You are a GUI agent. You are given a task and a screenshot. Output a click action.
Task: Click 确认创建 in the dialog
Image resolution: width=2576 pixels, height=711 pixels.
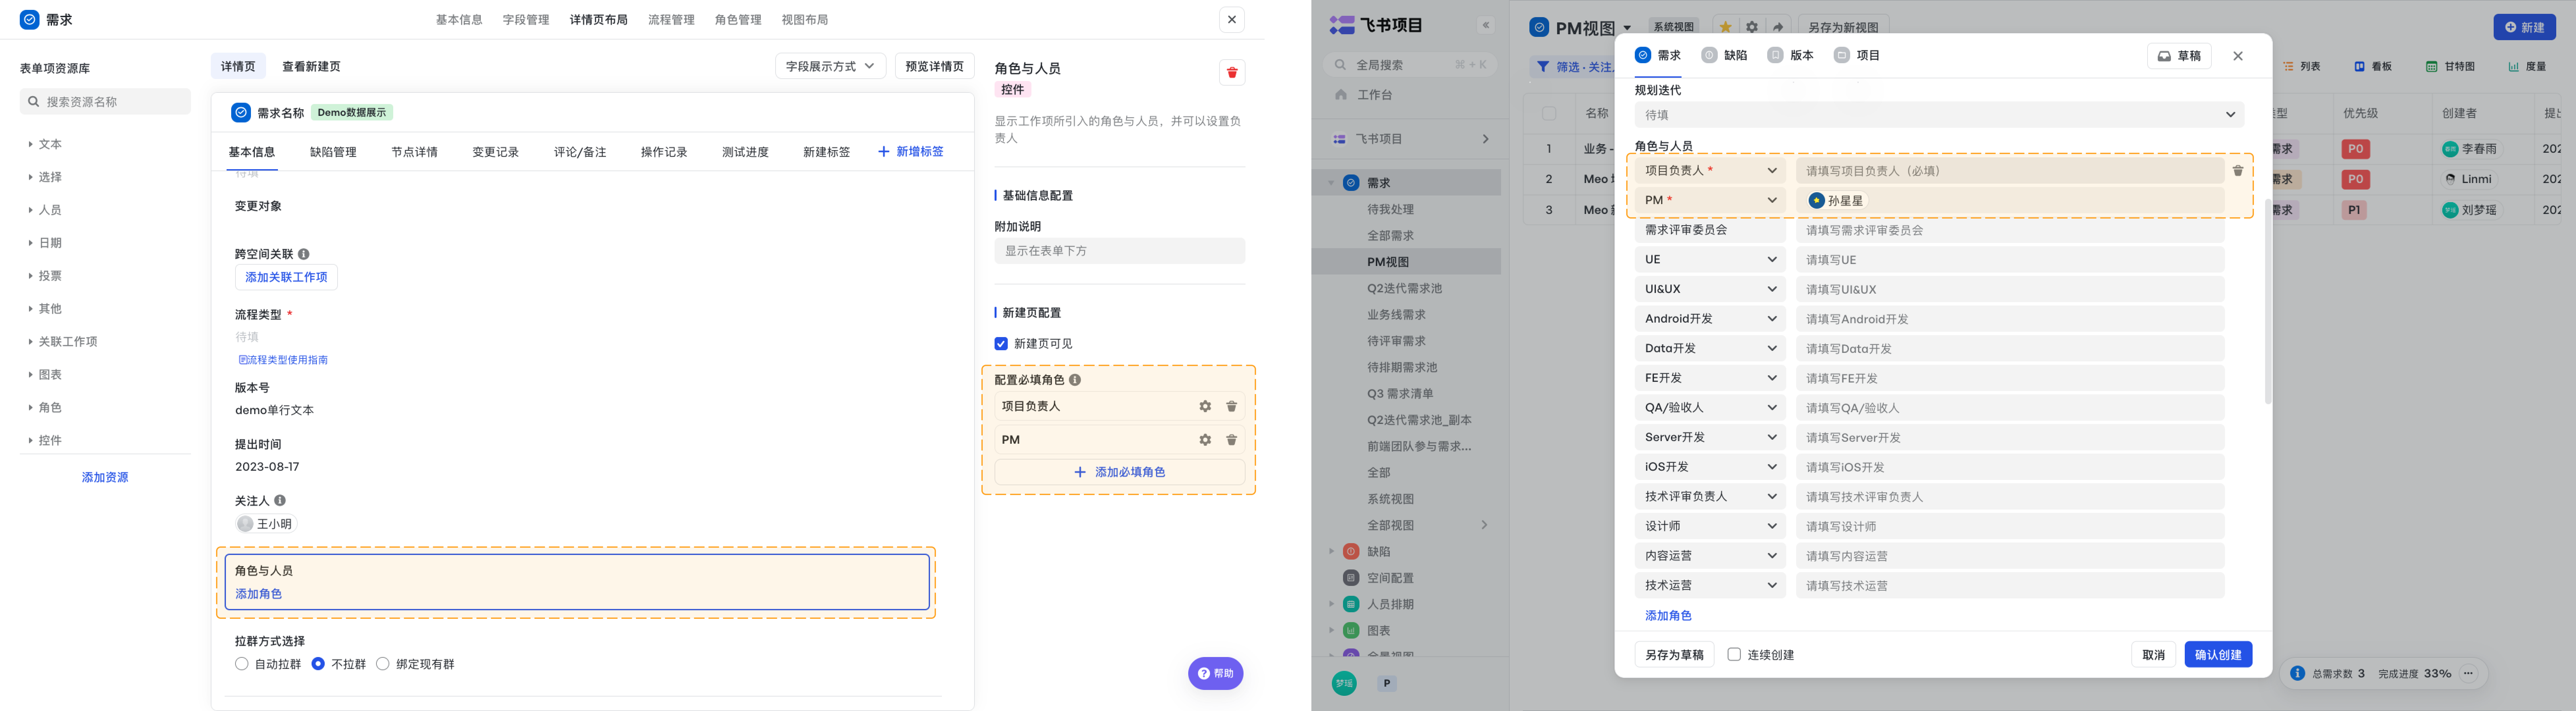click(2218, 655)
